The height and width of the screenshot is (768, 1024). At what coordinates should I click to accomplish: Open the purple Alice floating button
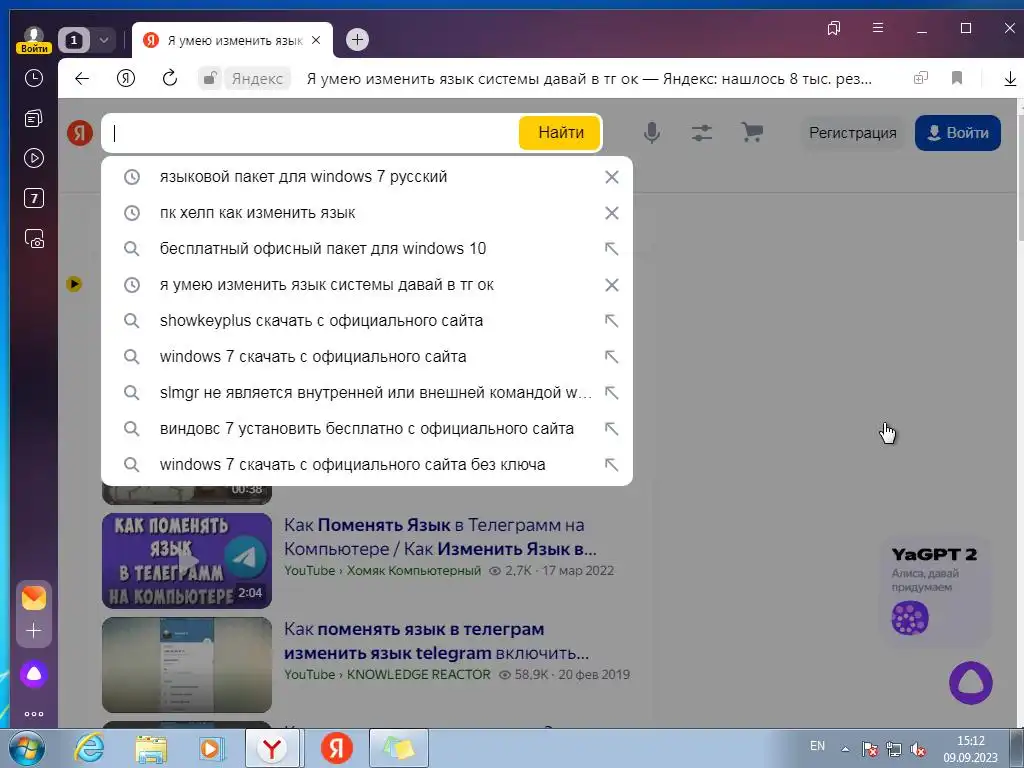pos(970,682)
